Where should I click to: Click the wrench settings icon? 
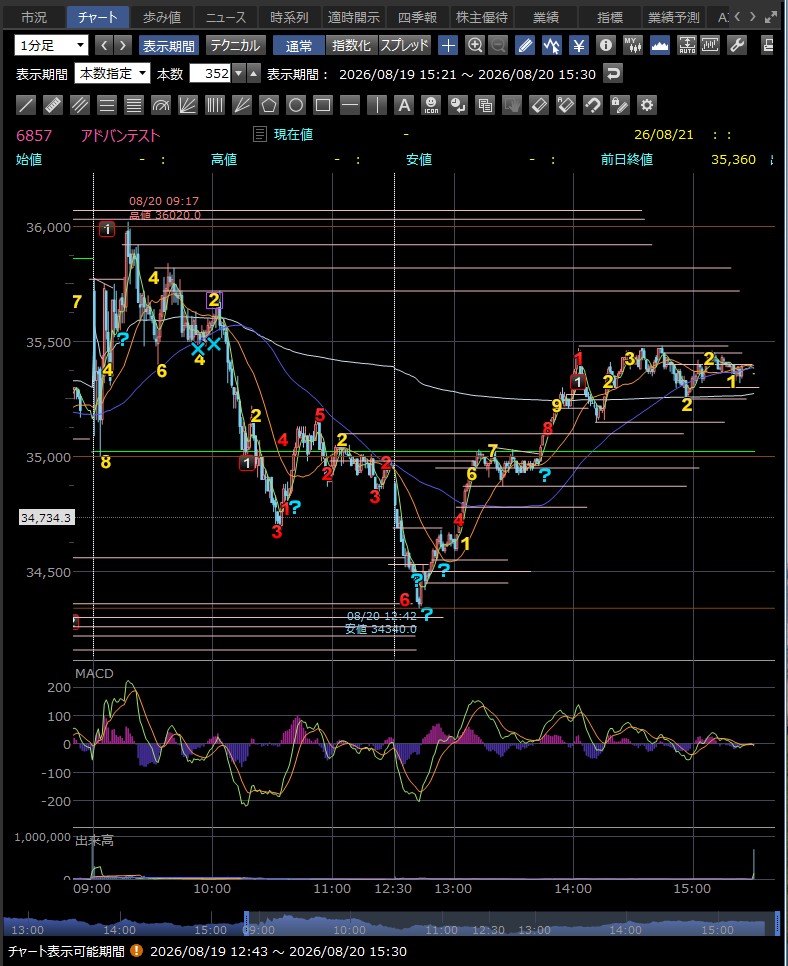(x=737, y=46)
